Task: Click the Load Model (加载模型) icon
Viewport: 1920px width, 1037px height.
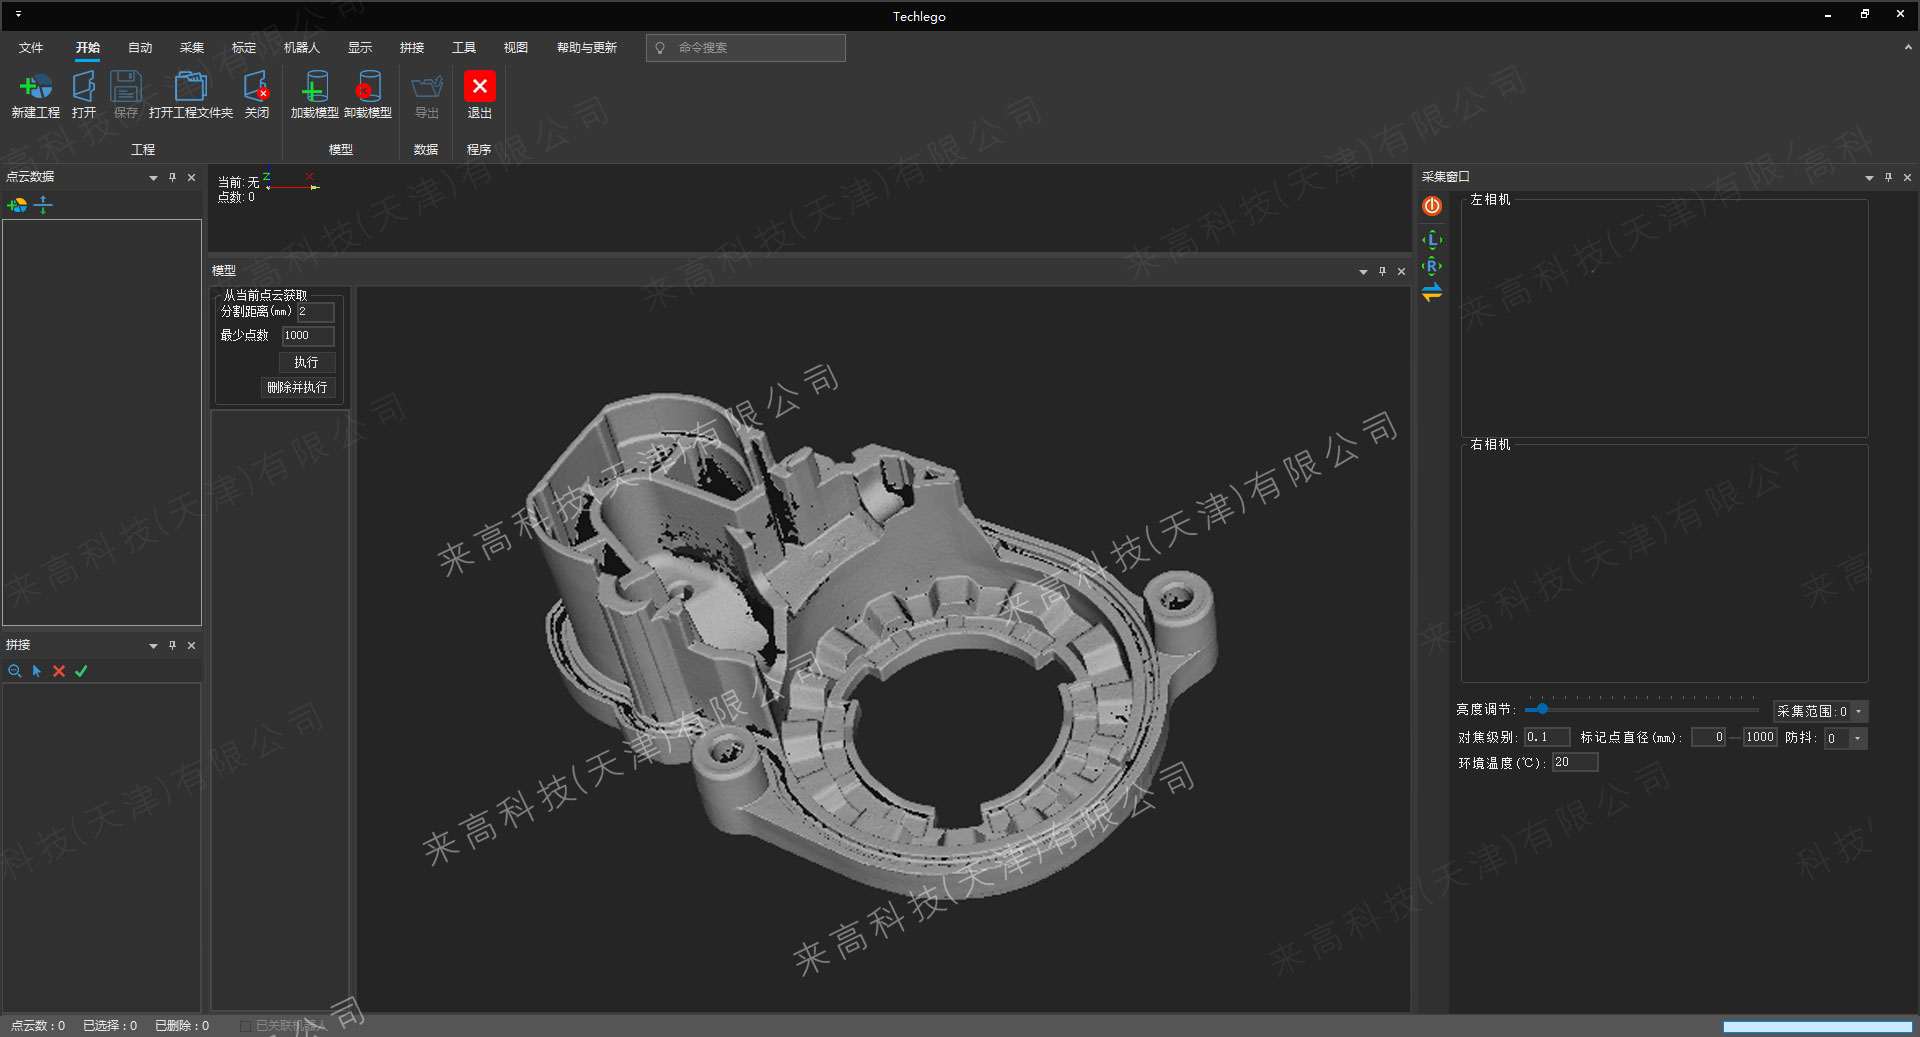Action: (x=314, y=88)
